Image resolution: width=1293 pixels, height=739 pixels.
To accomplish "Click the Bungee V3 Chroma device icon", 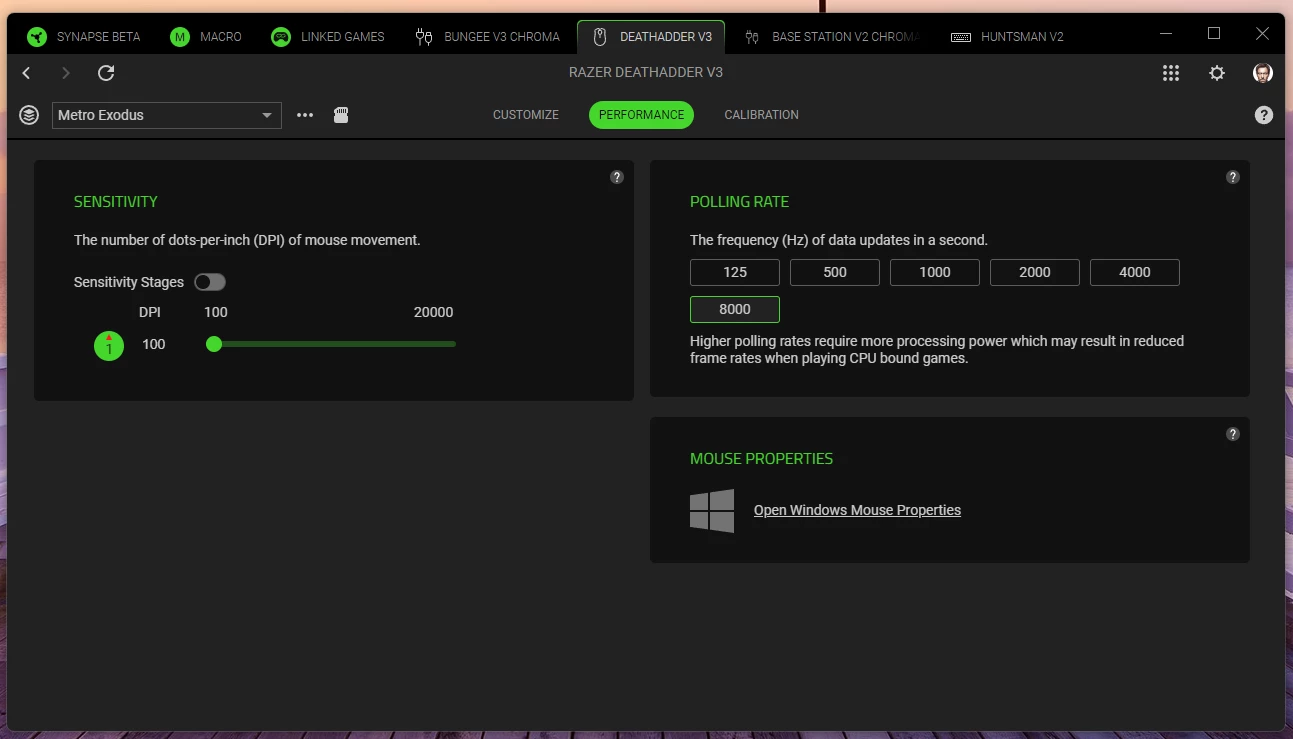I will [x=424, y=37].
